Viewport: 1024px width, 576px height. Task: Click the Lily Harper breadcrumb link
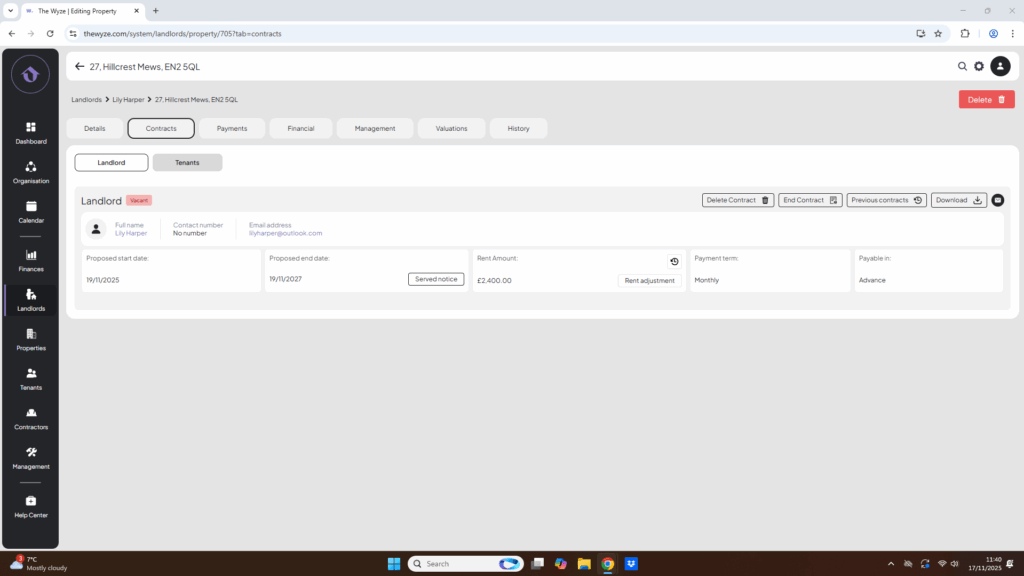128,100
